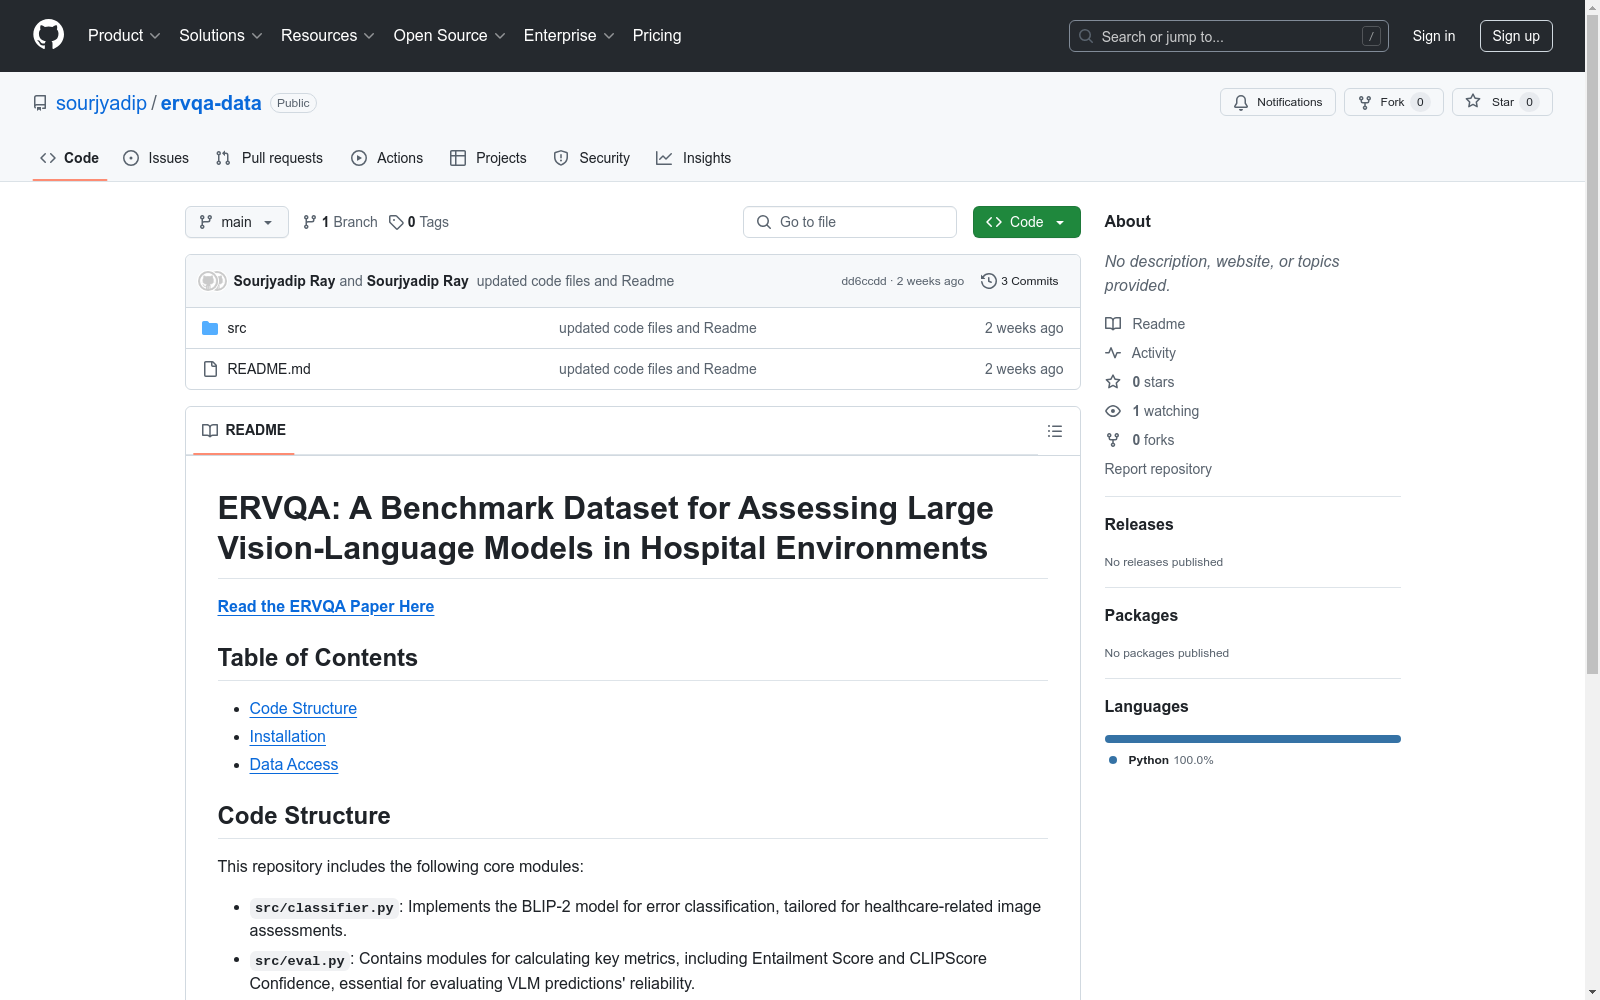
Task: View the Security tab
Action: coord(592,158)
